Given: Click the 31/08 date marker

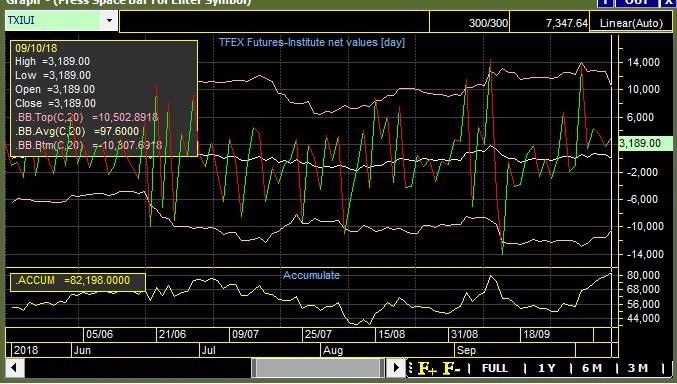Looking at the screenshot, I should click(465, 334).
